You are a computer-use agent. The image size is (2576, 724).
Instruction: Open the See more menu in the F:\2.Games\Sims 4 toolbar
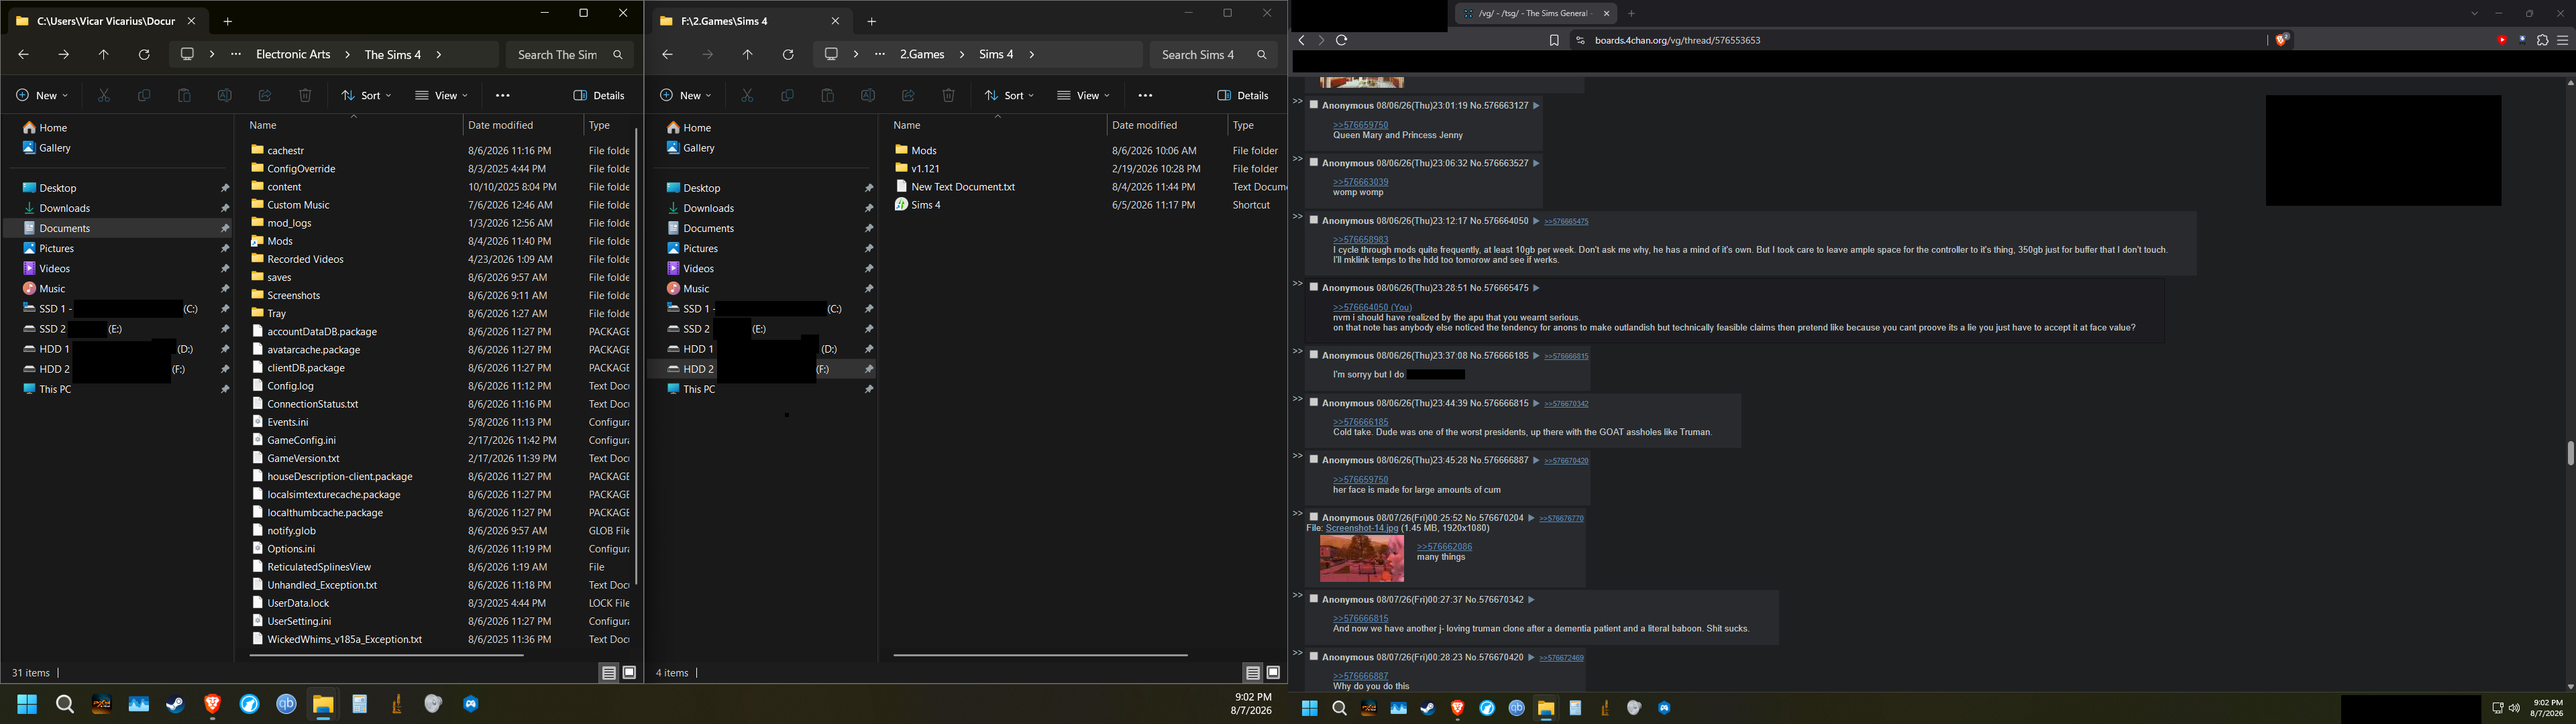click(1146, 95)
